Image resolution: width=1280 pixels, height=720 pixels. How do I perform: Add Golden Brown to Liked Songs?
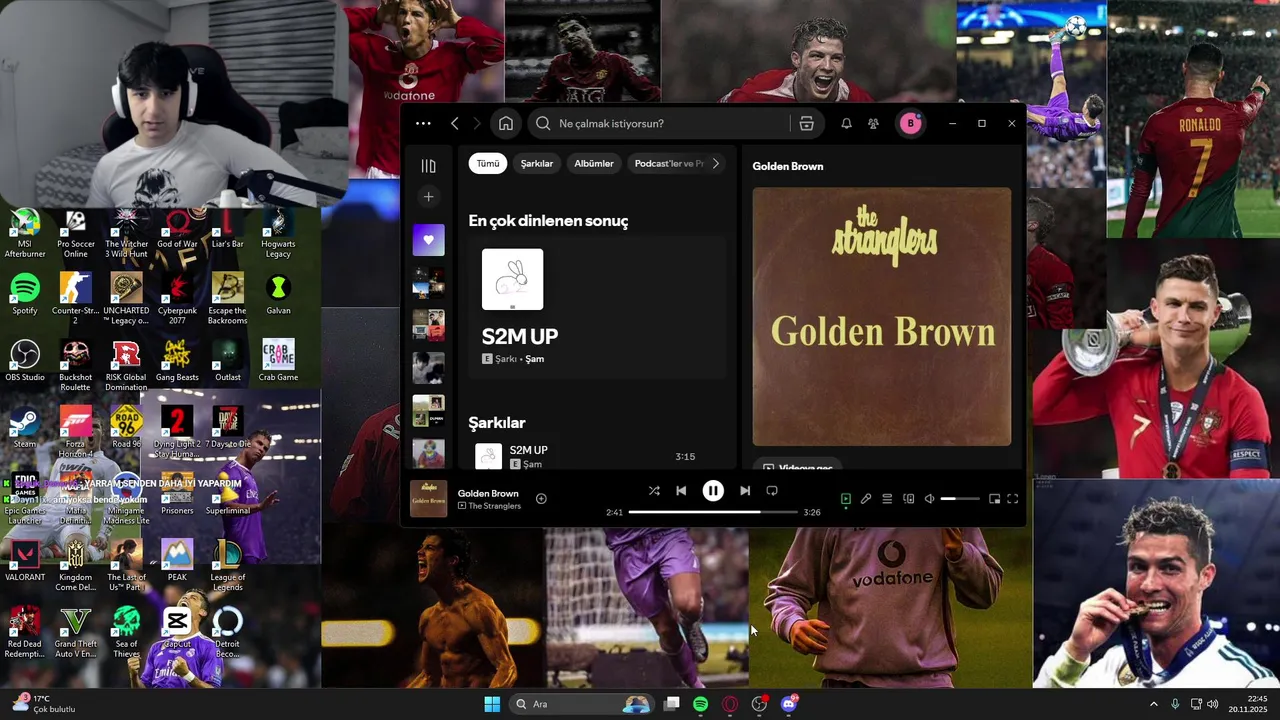541,498
